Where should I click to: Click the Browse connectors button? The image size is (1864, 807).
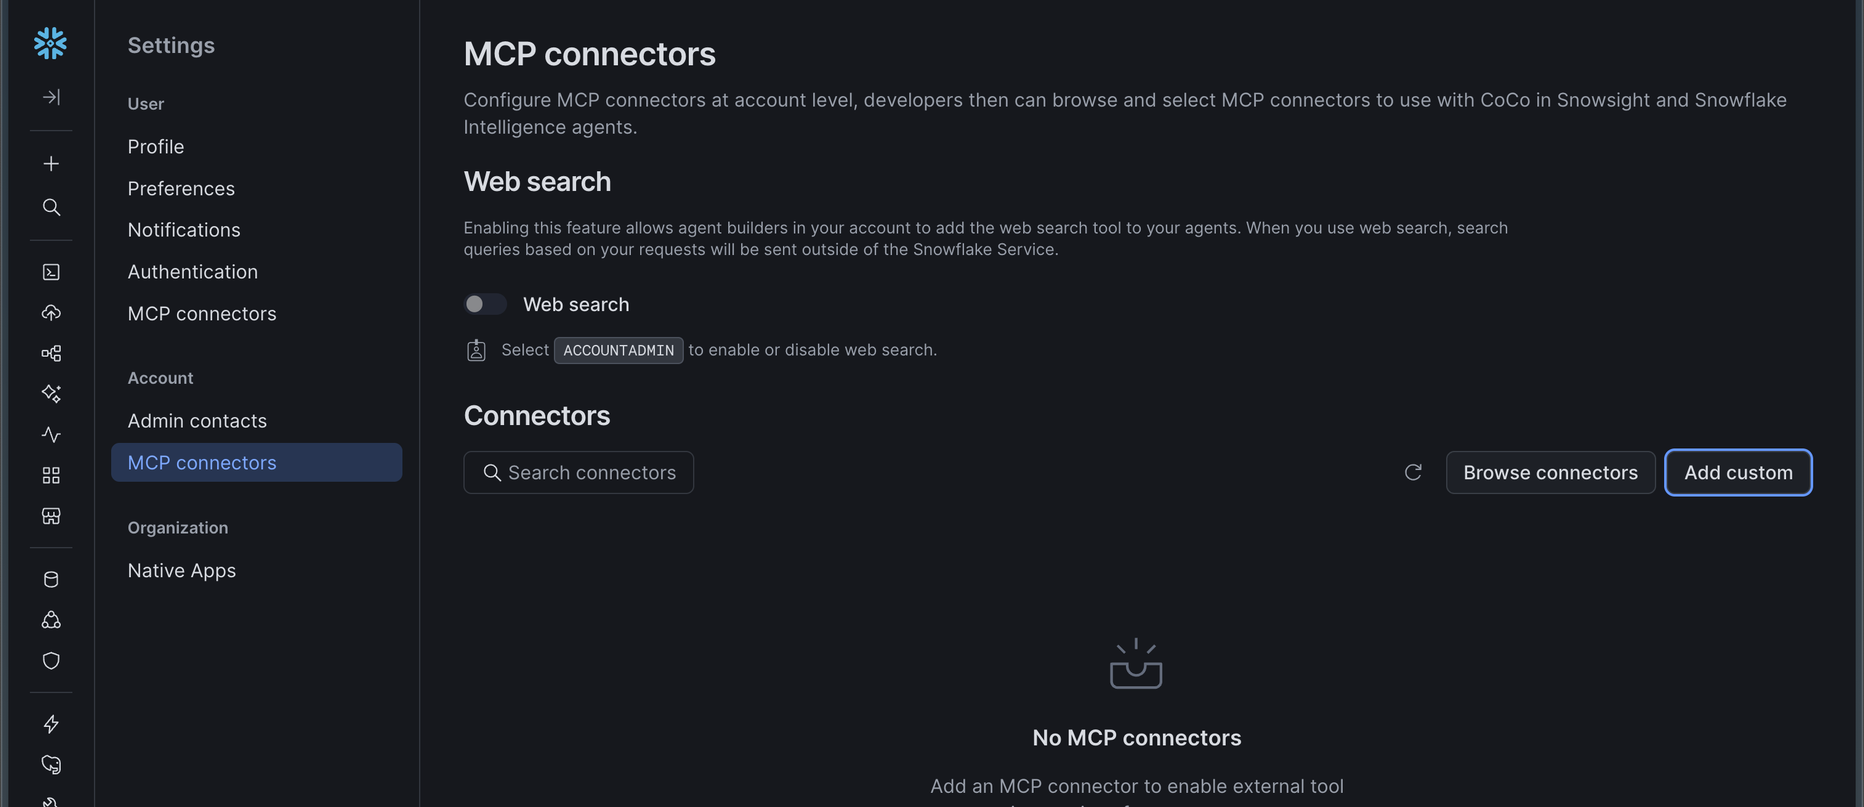point(1550,472)
